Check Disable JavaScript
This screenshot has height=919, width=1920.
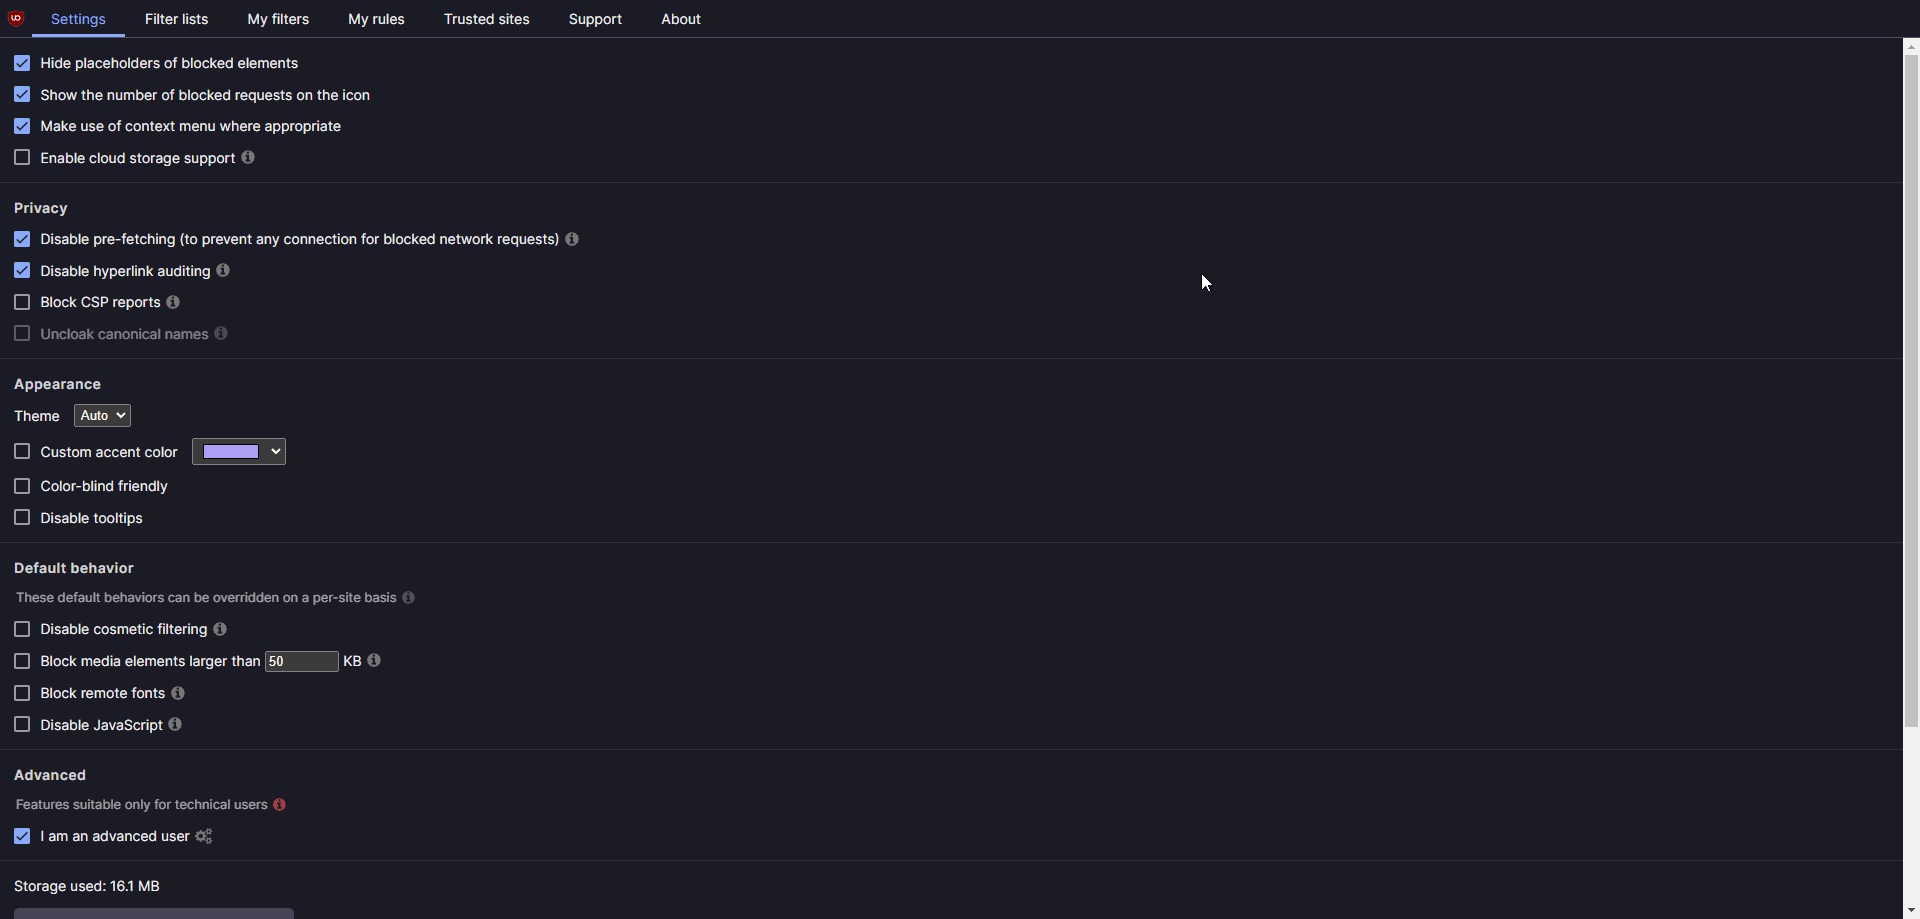(22, 725)
